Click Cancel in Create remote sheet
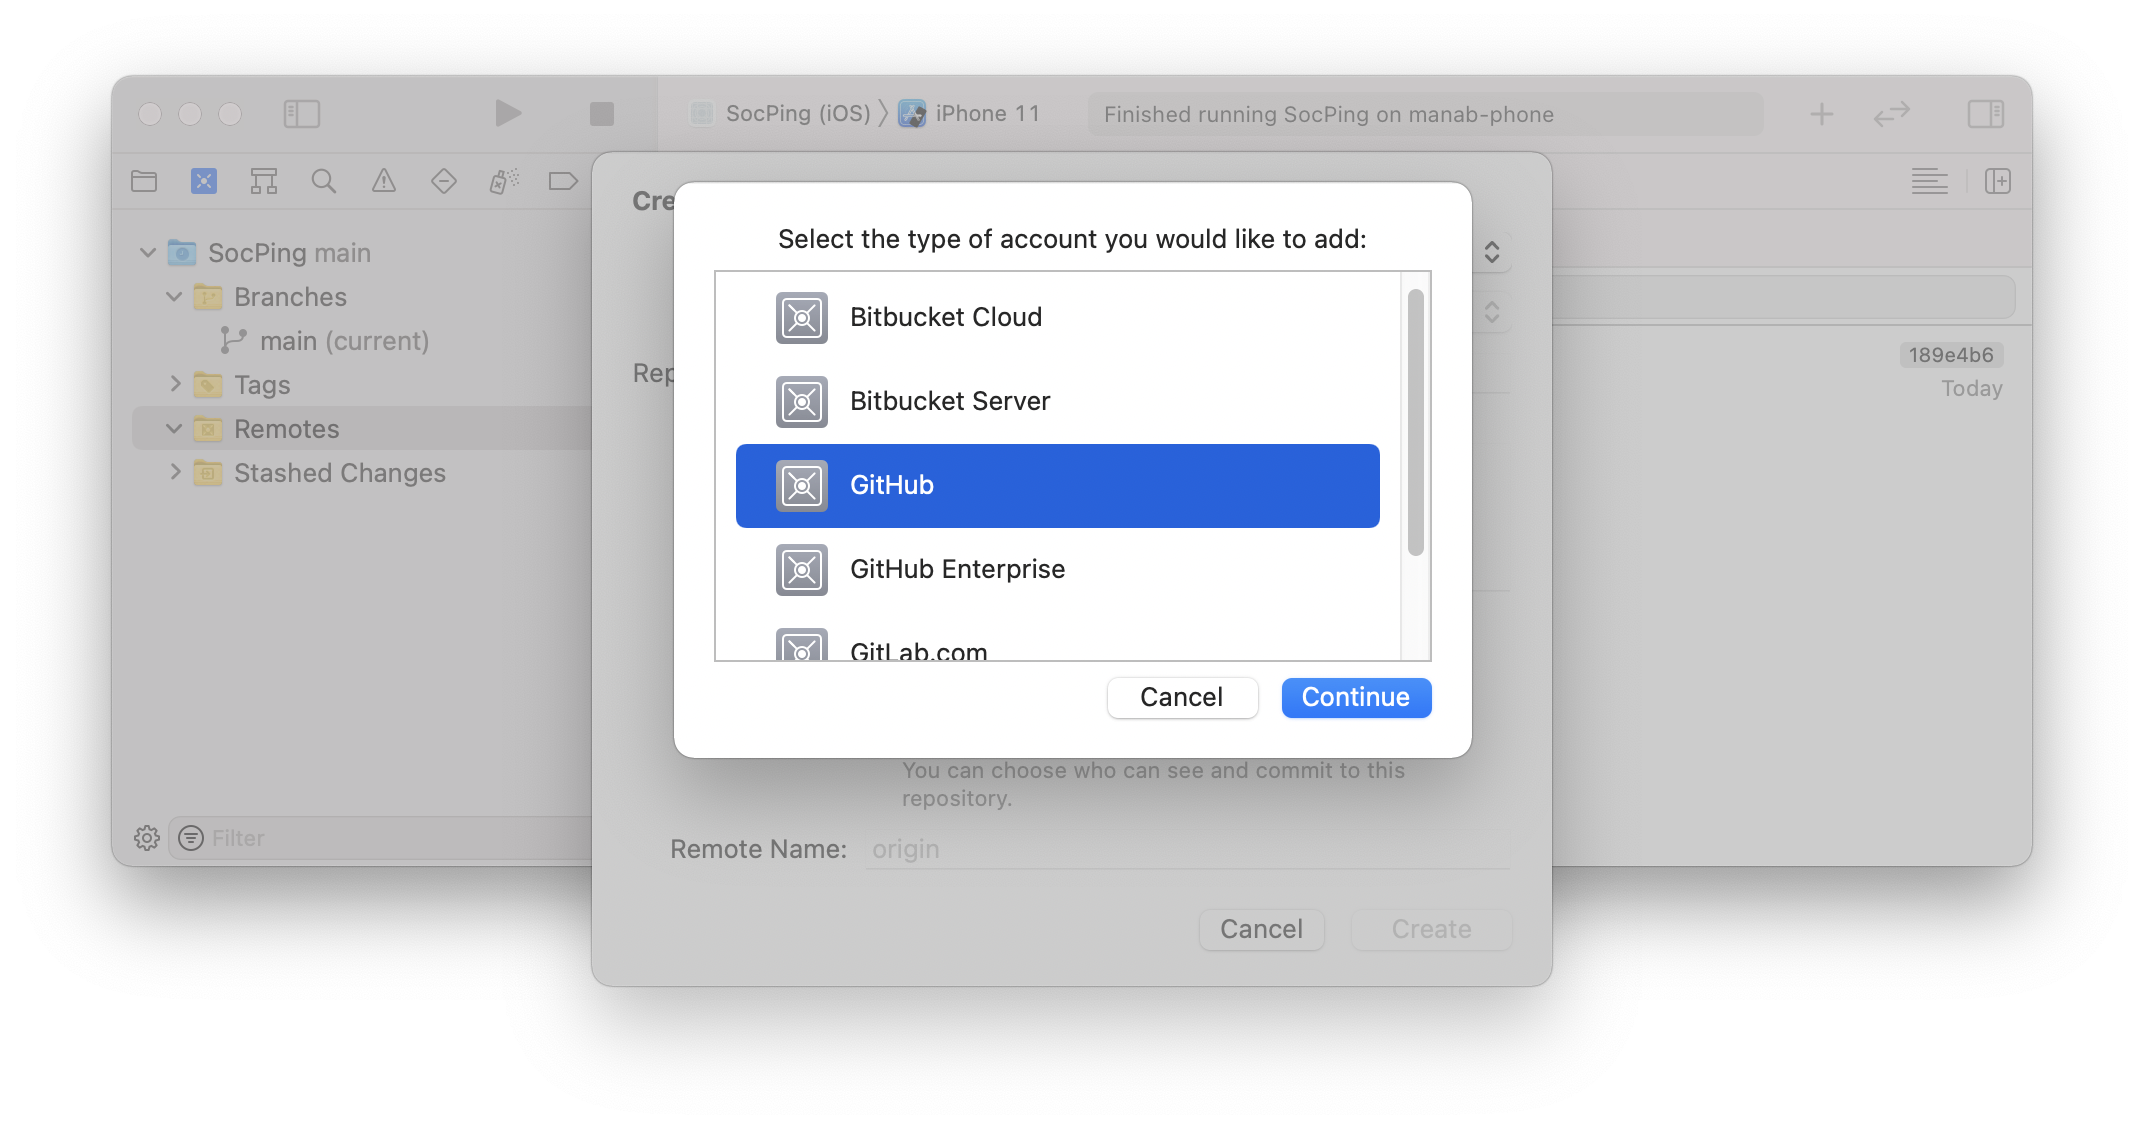The height and width of the screenshot is (1134, 2144). click(x=1262, y=929)
